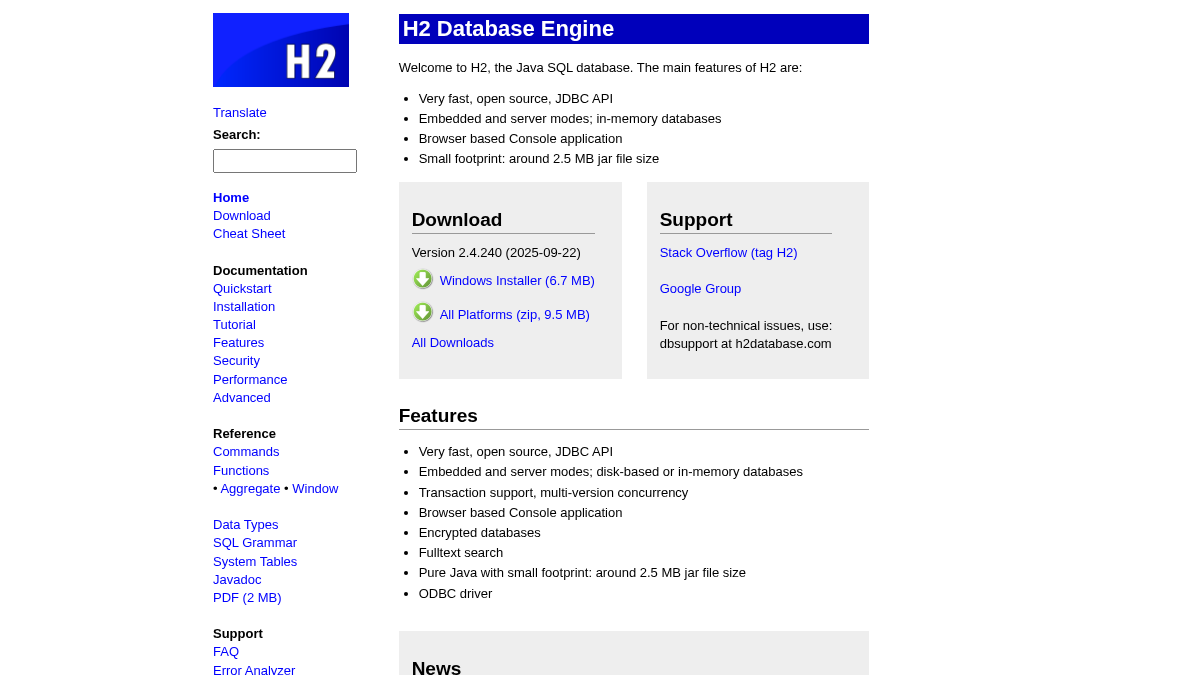This screenshot has height=675, width=1200.
Task: Open Aggregate functions reference
Action: [250, 489]
